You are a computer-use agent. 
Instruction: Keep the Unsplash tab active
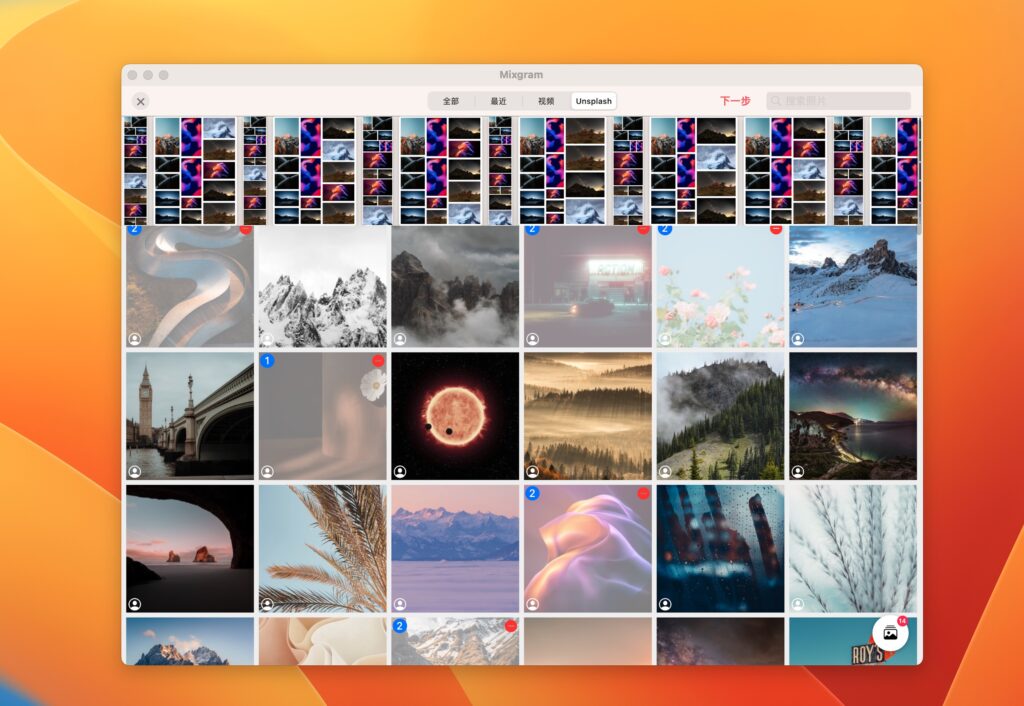593,100
